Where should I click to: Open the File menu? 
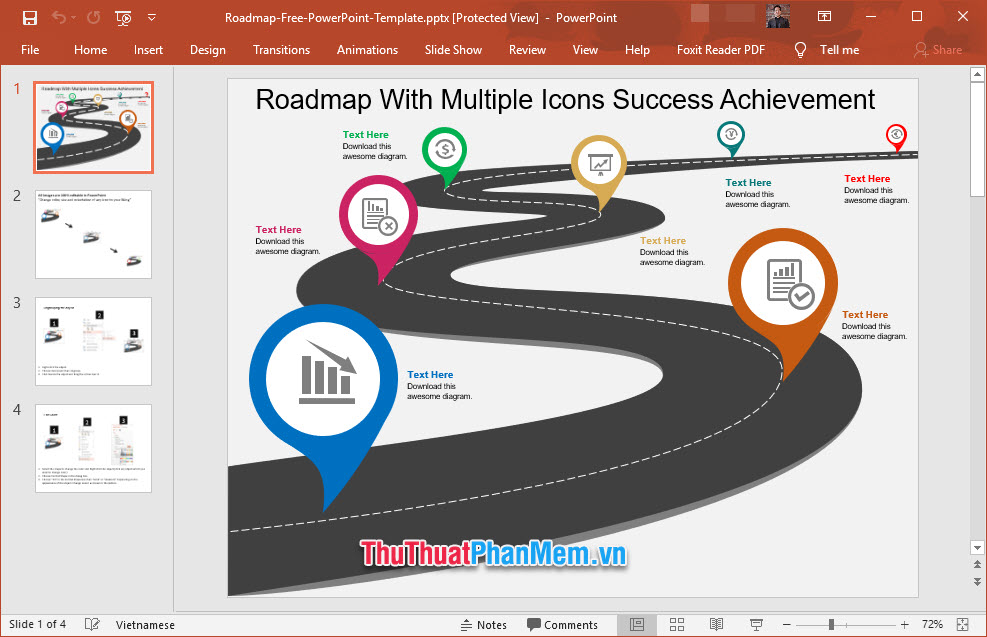coord(30,49)
